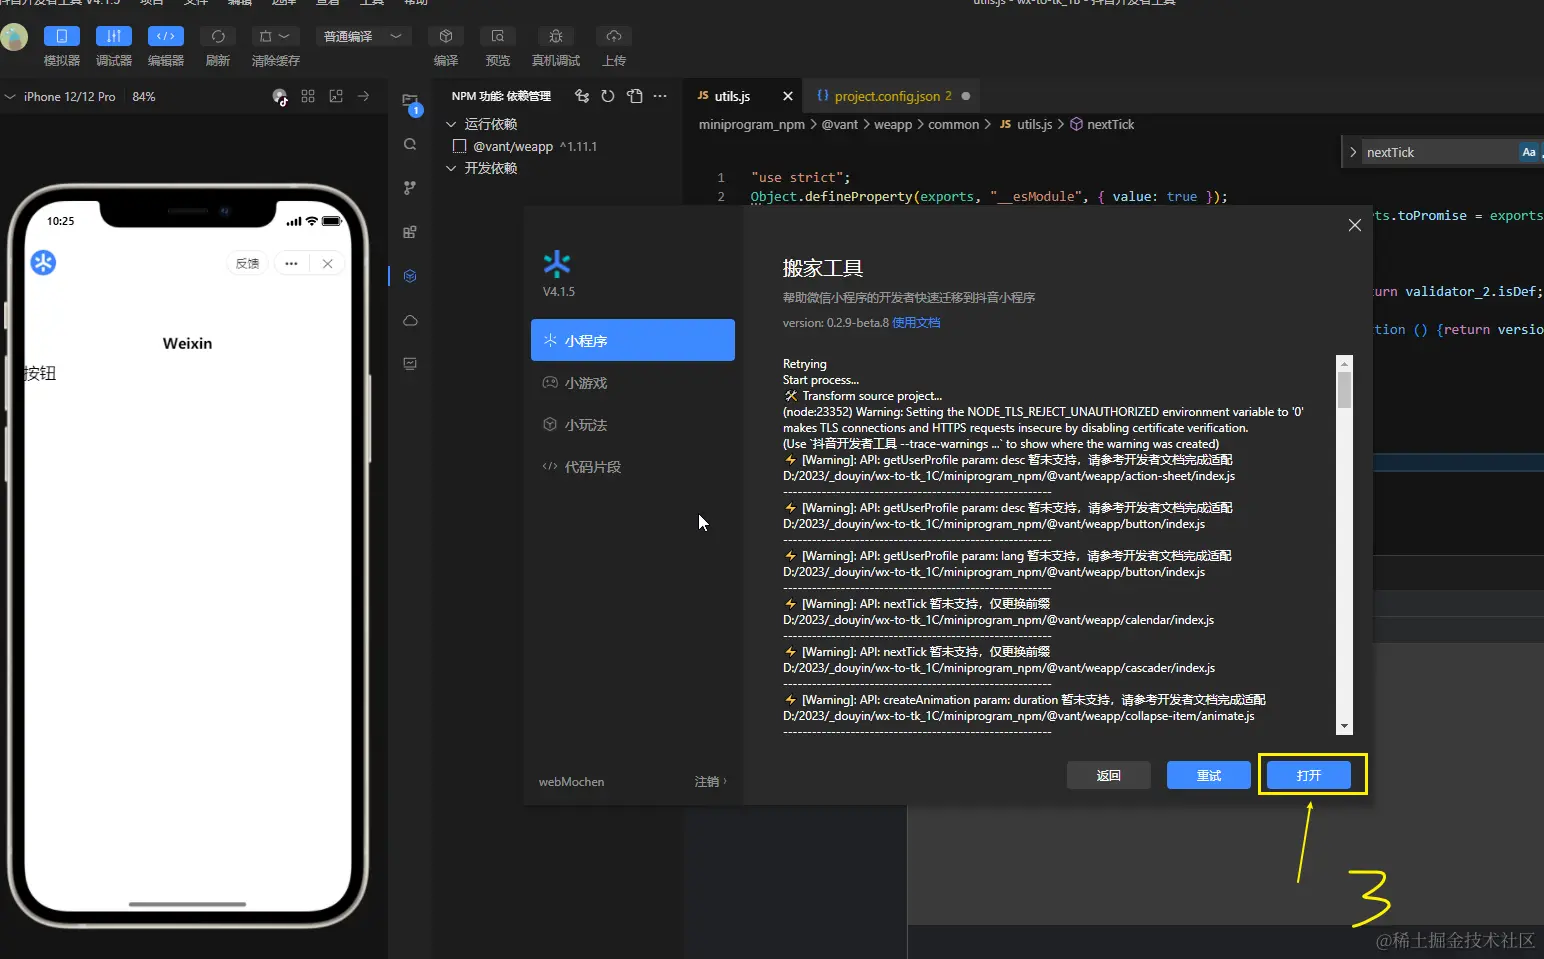
Task: Click the log scrollbar up arrow
Action: [x=1345, y=363]
